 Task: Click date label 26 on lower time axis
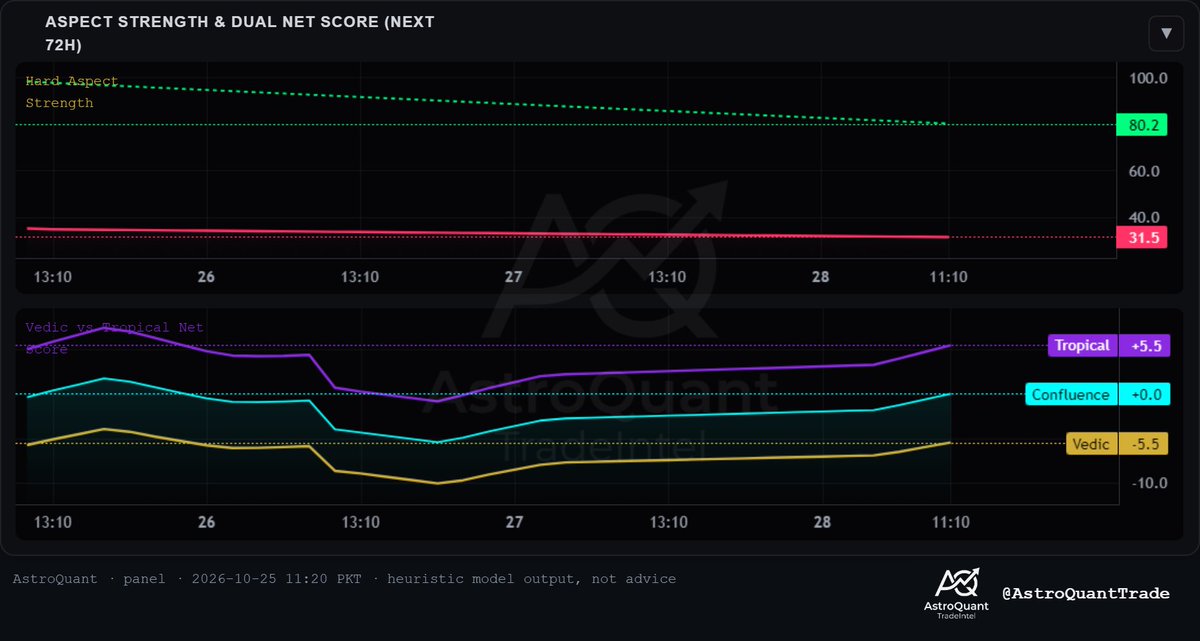(206, 523)
